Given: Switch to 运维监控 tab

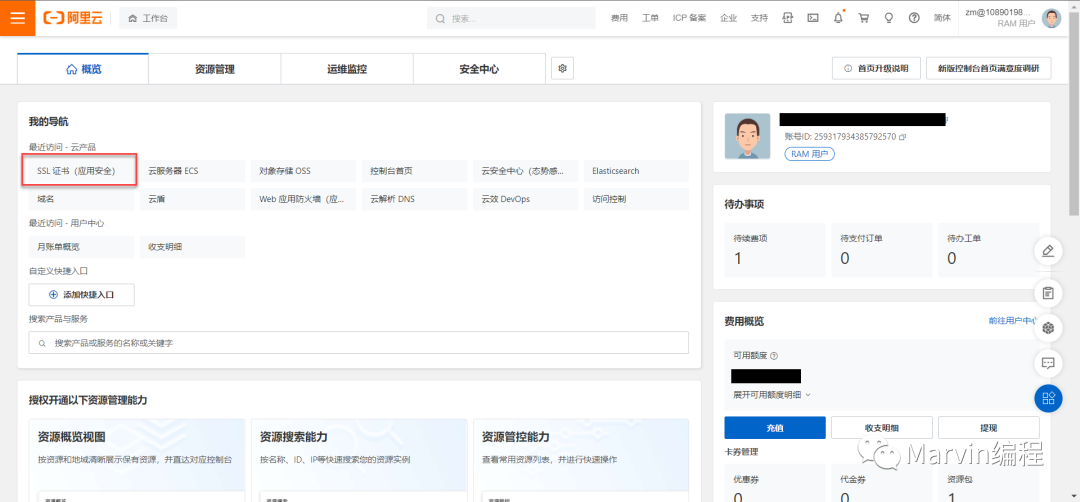Looking at the screenshot, I should 346,69.
